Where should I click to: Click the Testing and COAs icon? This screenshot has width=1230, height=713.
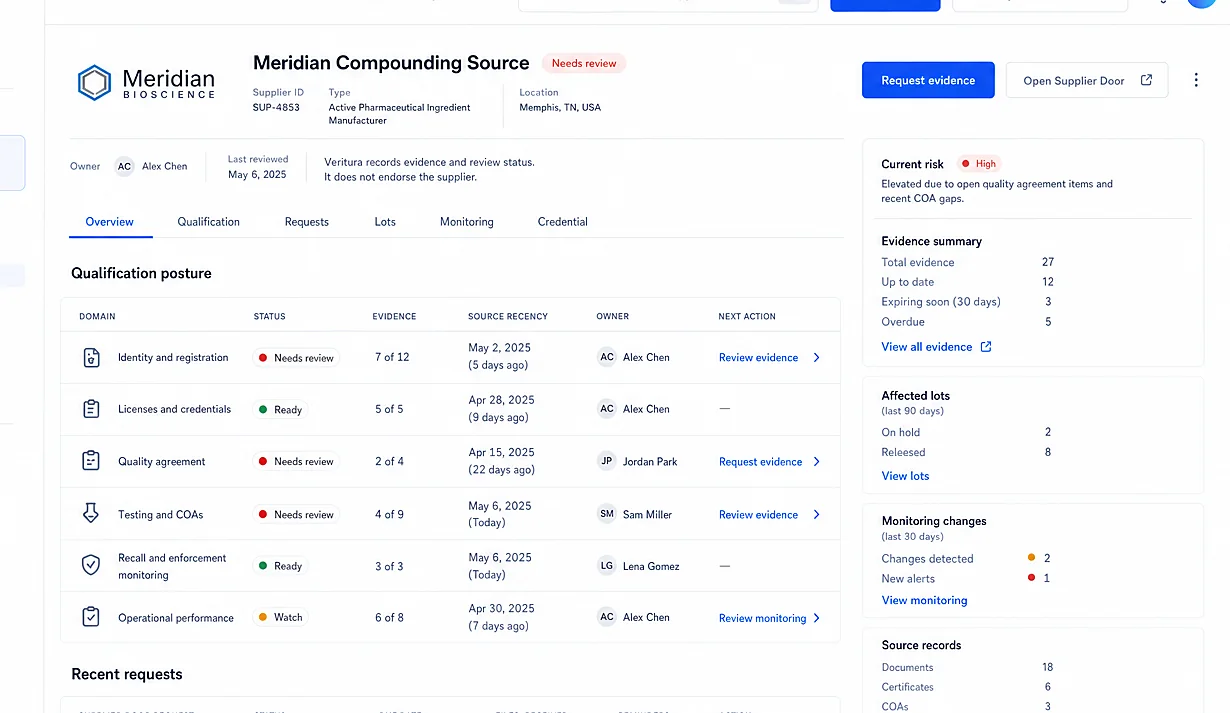click(x=91, y=514)
